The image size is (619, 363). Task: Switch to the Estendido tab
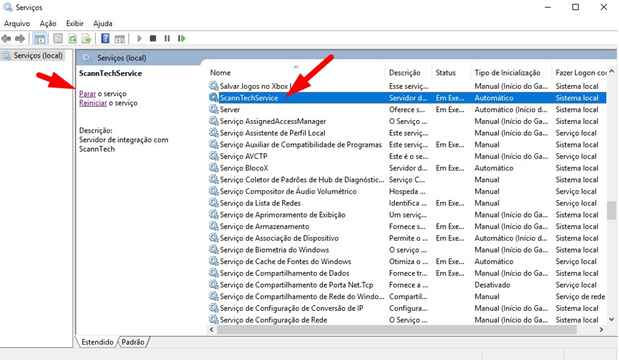click(x=97, y=342)
